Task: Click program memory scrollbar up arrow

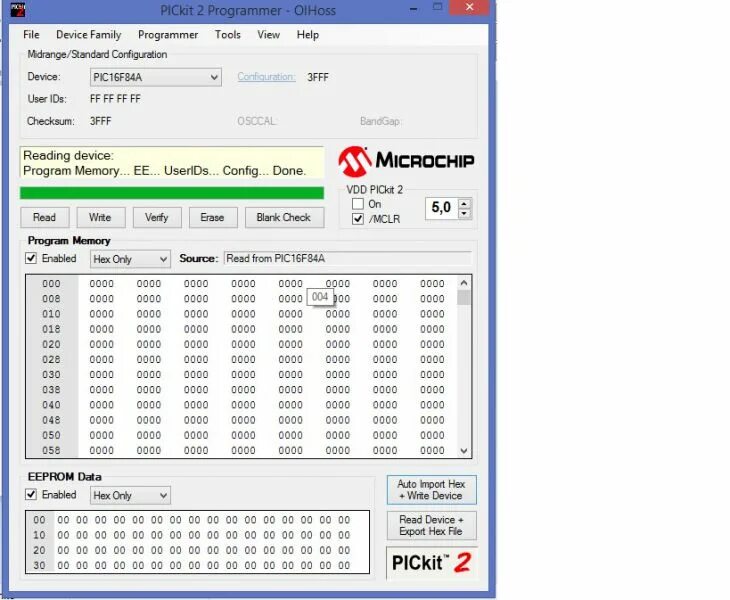Action: point(464,283)
